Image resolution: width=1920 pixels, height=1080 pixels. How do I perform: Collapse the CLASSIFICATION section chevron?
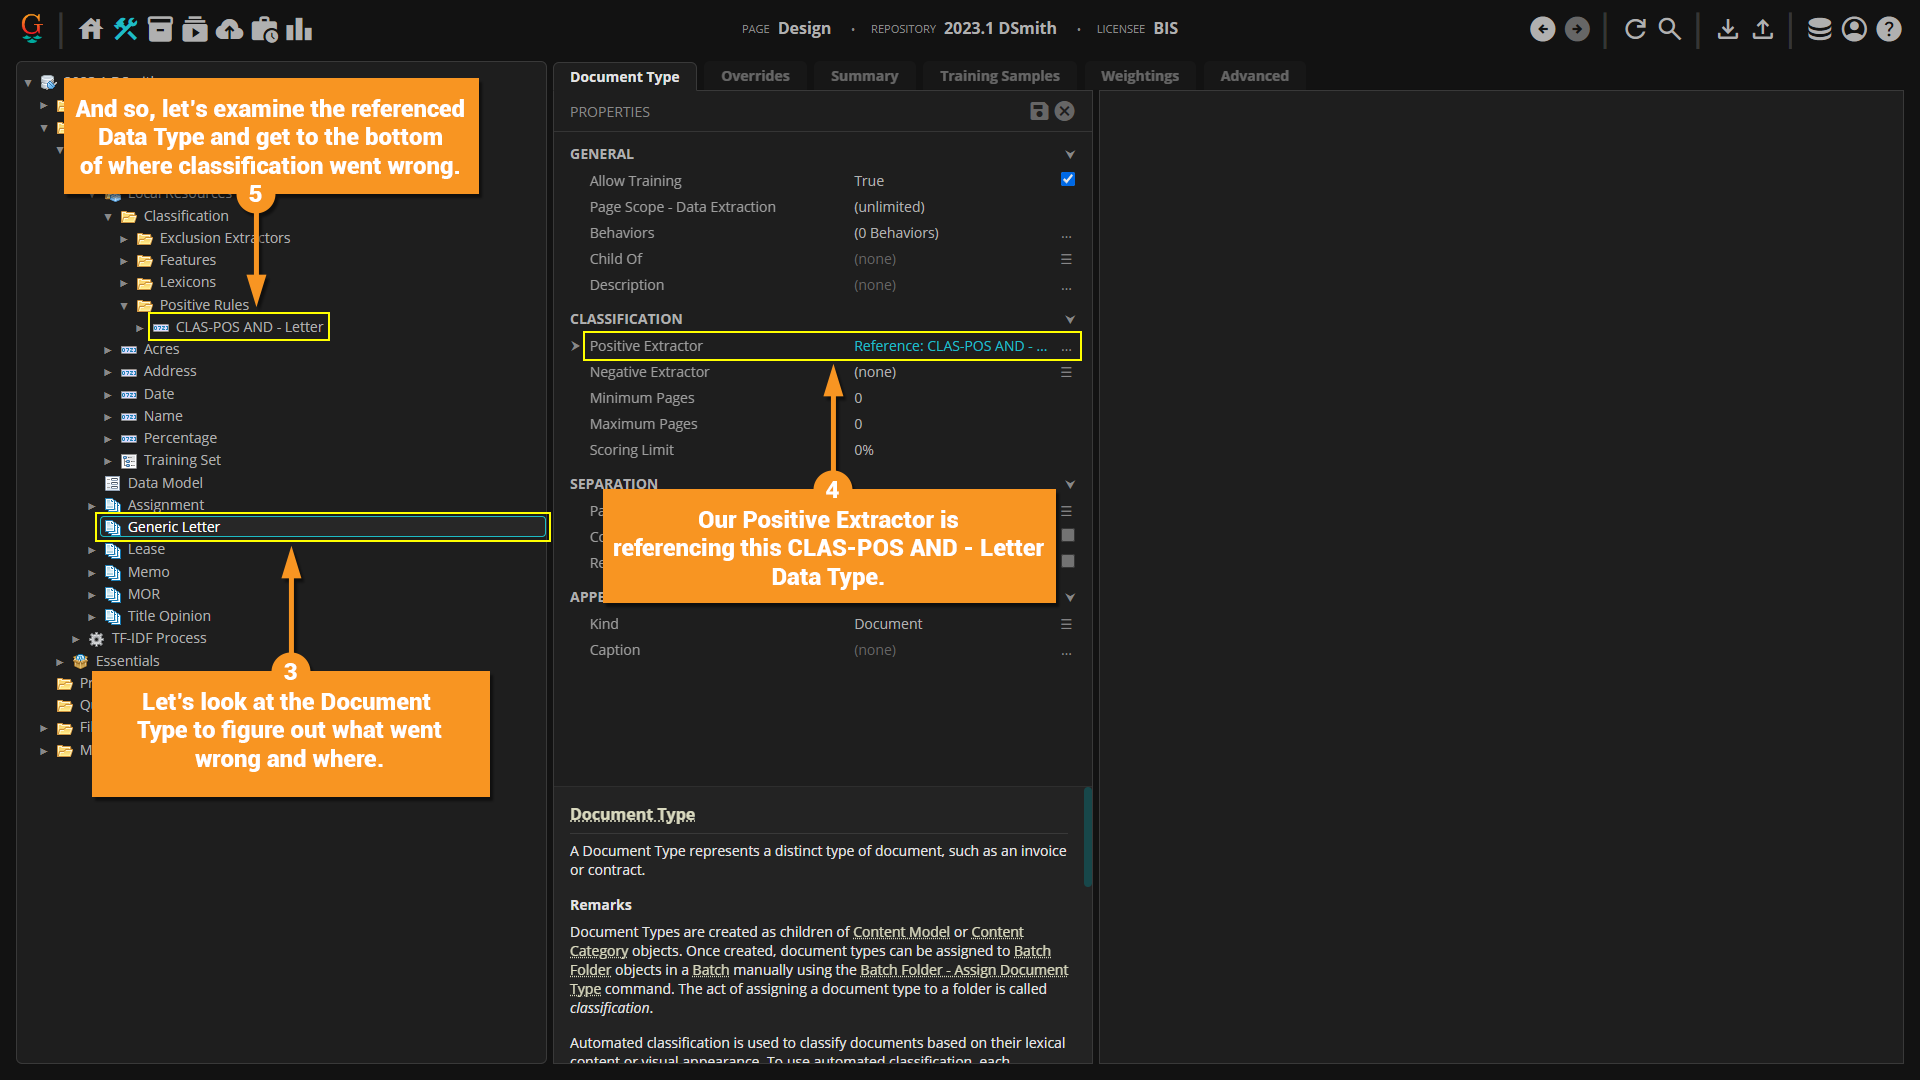[x=1070, y=319]
